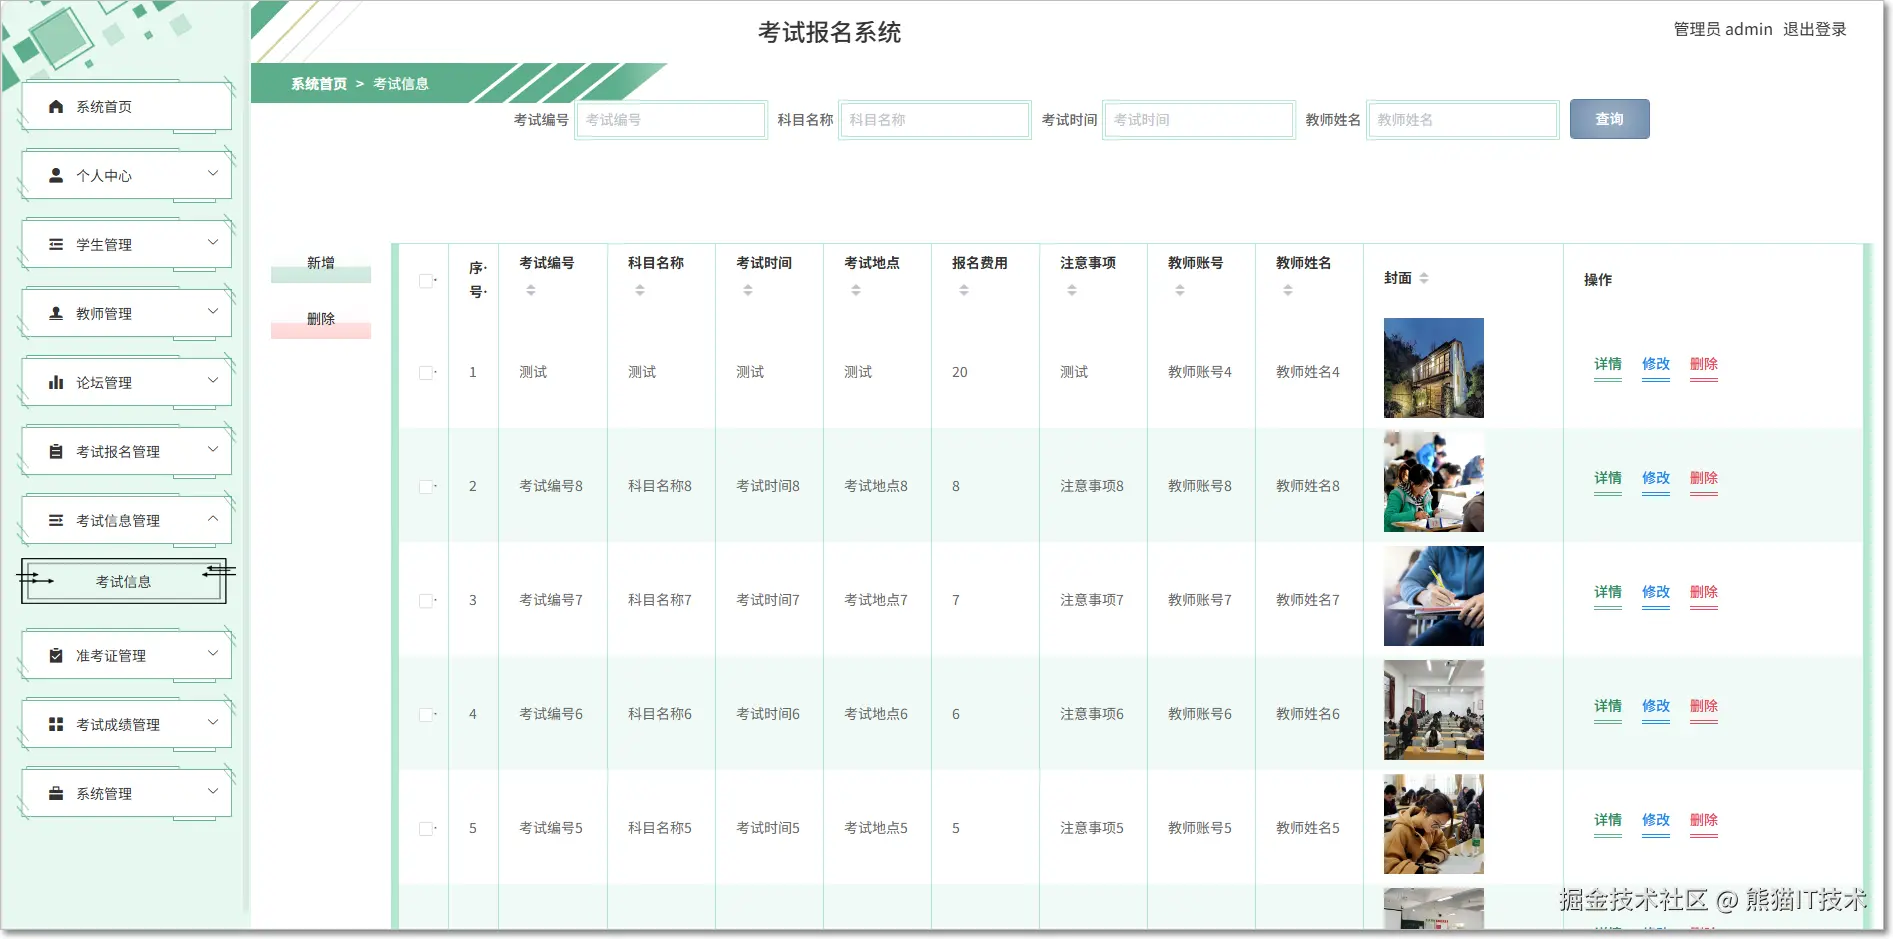Open 系统首页 in the sidebar
Image resolution: width=1893 pixels, height=939 pixels.
(127, 106)
